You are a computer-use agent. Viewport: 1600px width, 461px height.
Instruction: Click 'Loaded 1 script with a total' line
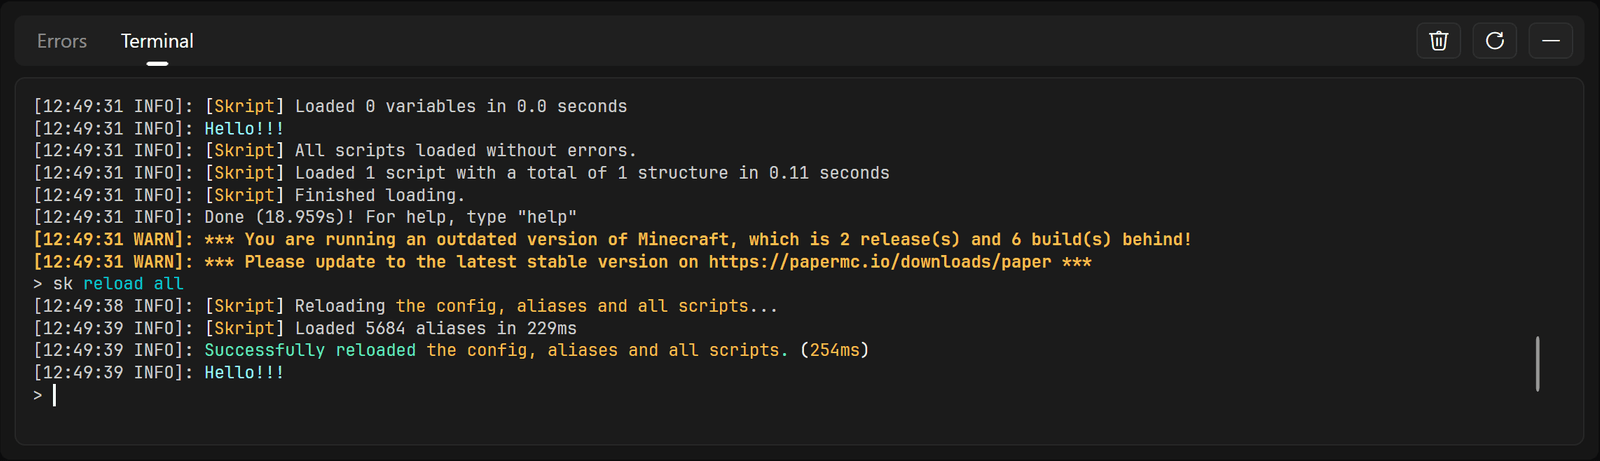click(x=461, y=173)
